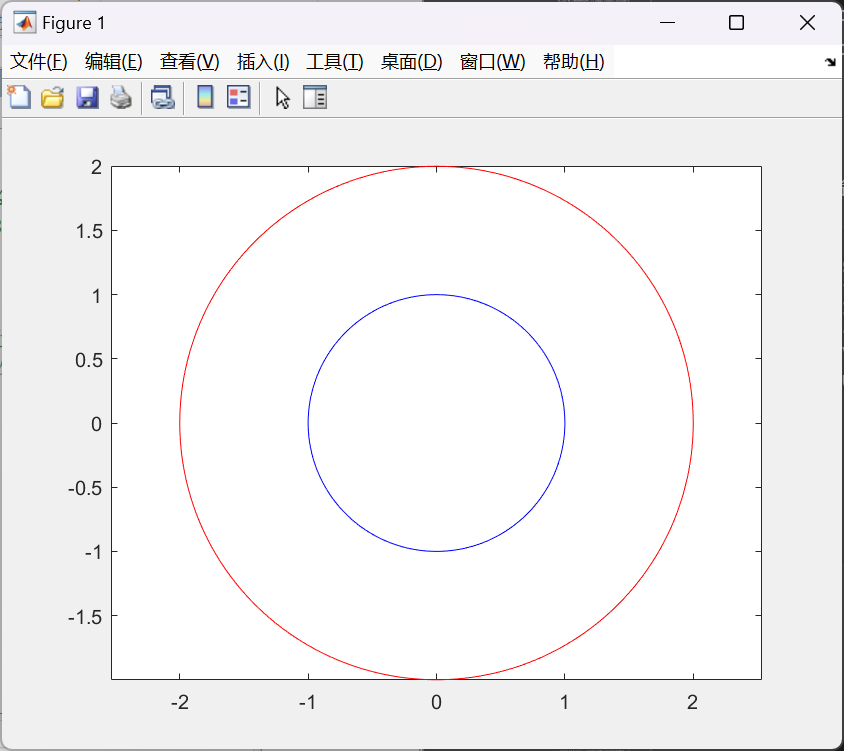844x751 pixels.
Task: Expand the 工具(T) menu
Action: (334, 62)
